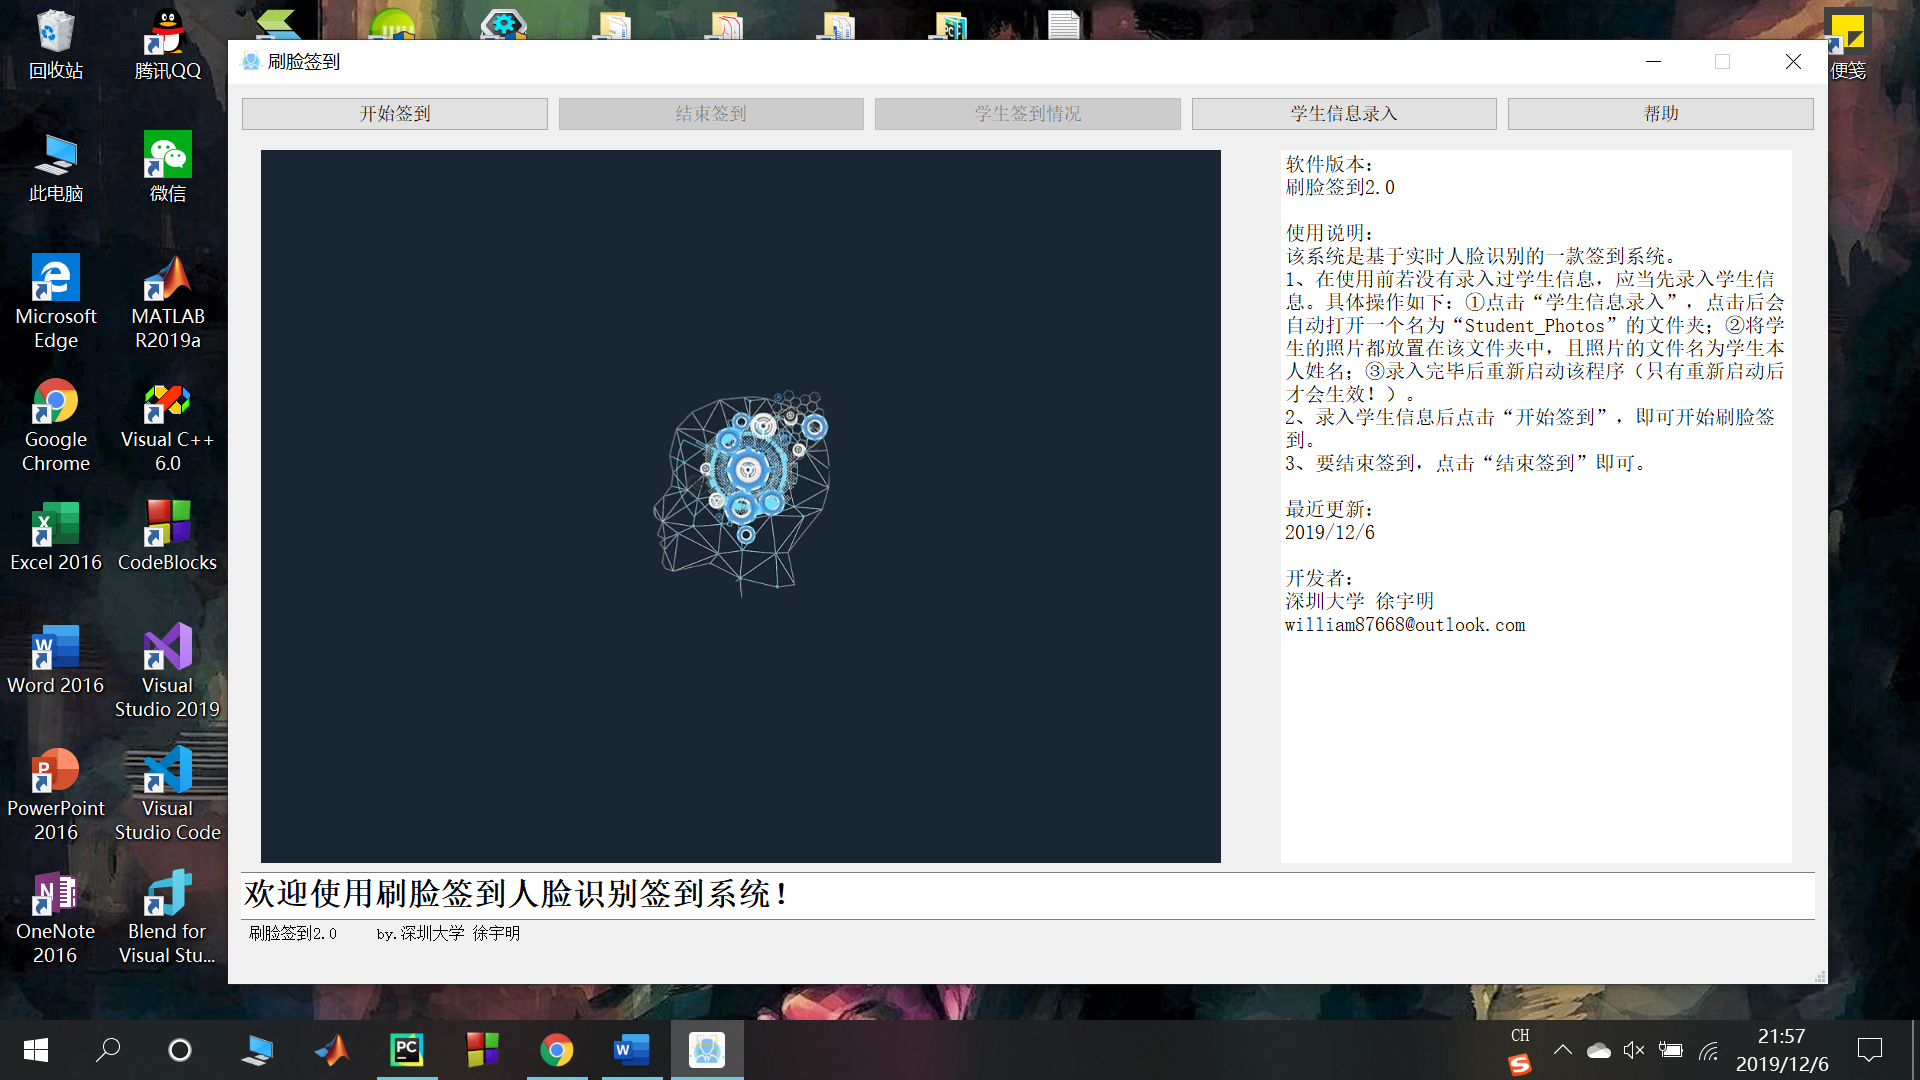This screenshot has height=1080, width=1920.
Task: Switch to the Word taskbar icon
Action: [631, 1050]
